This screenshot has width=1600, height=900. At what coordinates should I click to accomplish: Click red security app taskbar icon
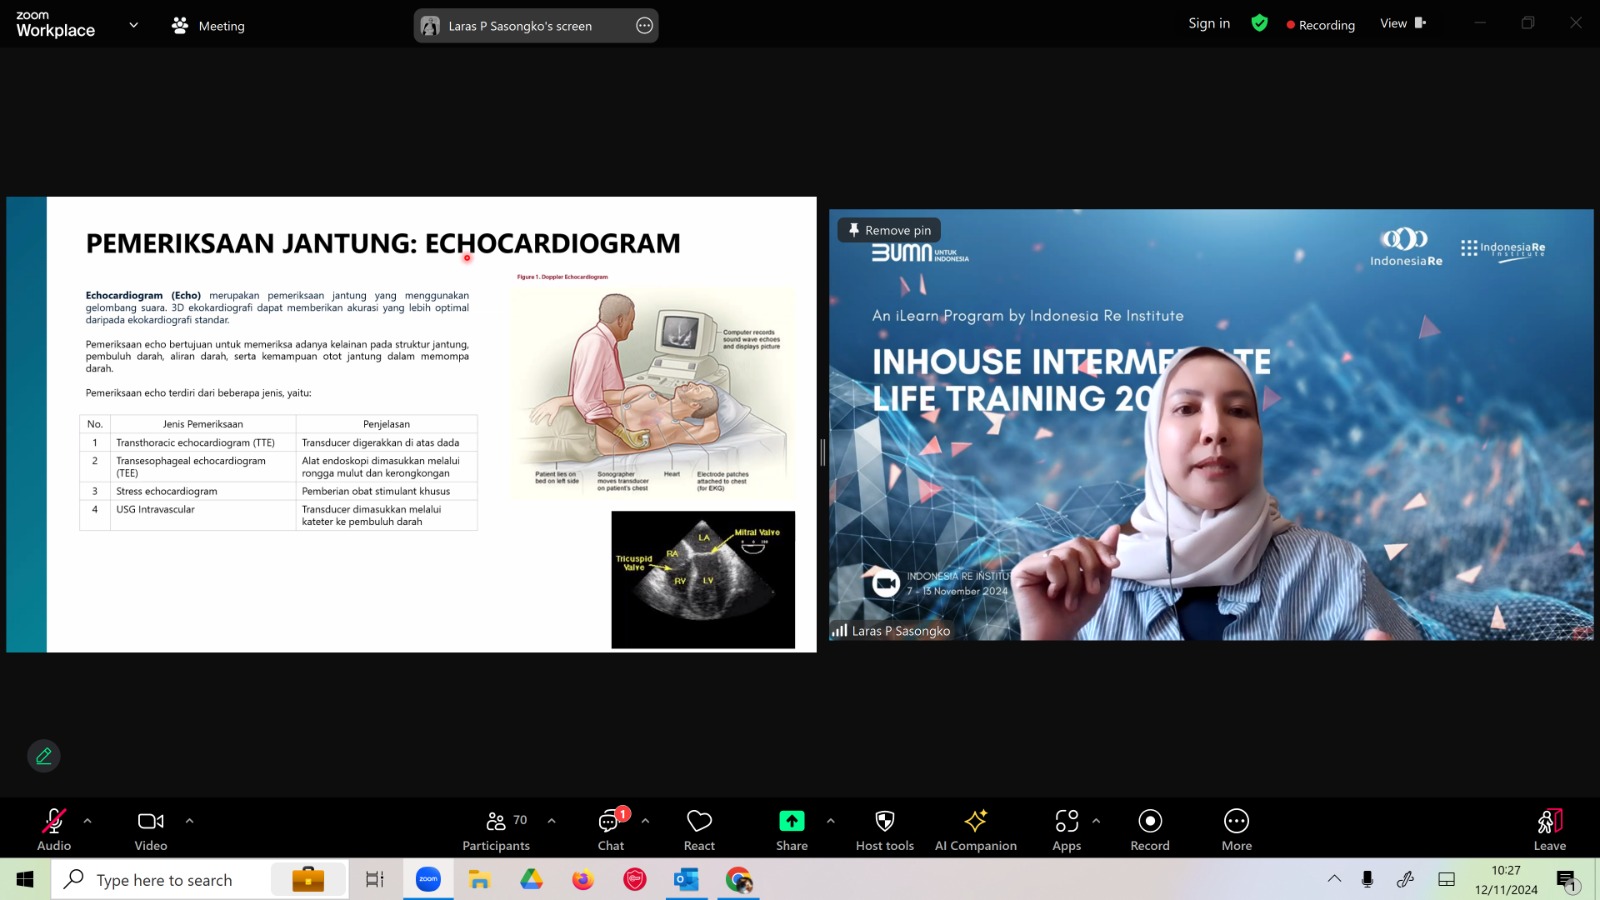[x=634, y=880]
